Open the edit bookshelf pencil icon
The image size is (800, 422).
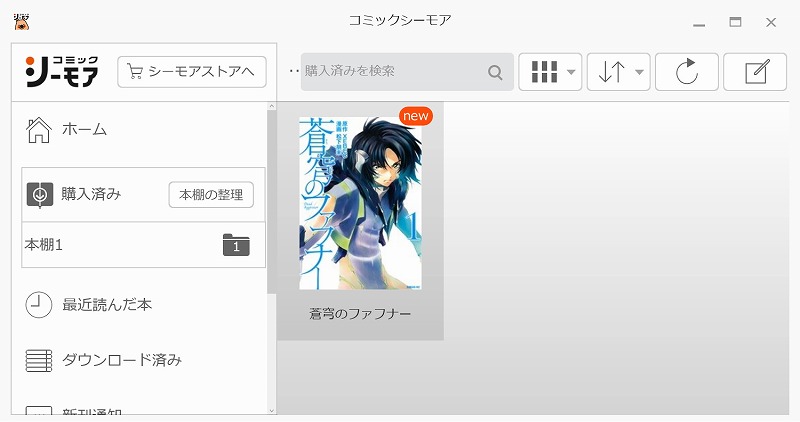click(x=755, y=71)
